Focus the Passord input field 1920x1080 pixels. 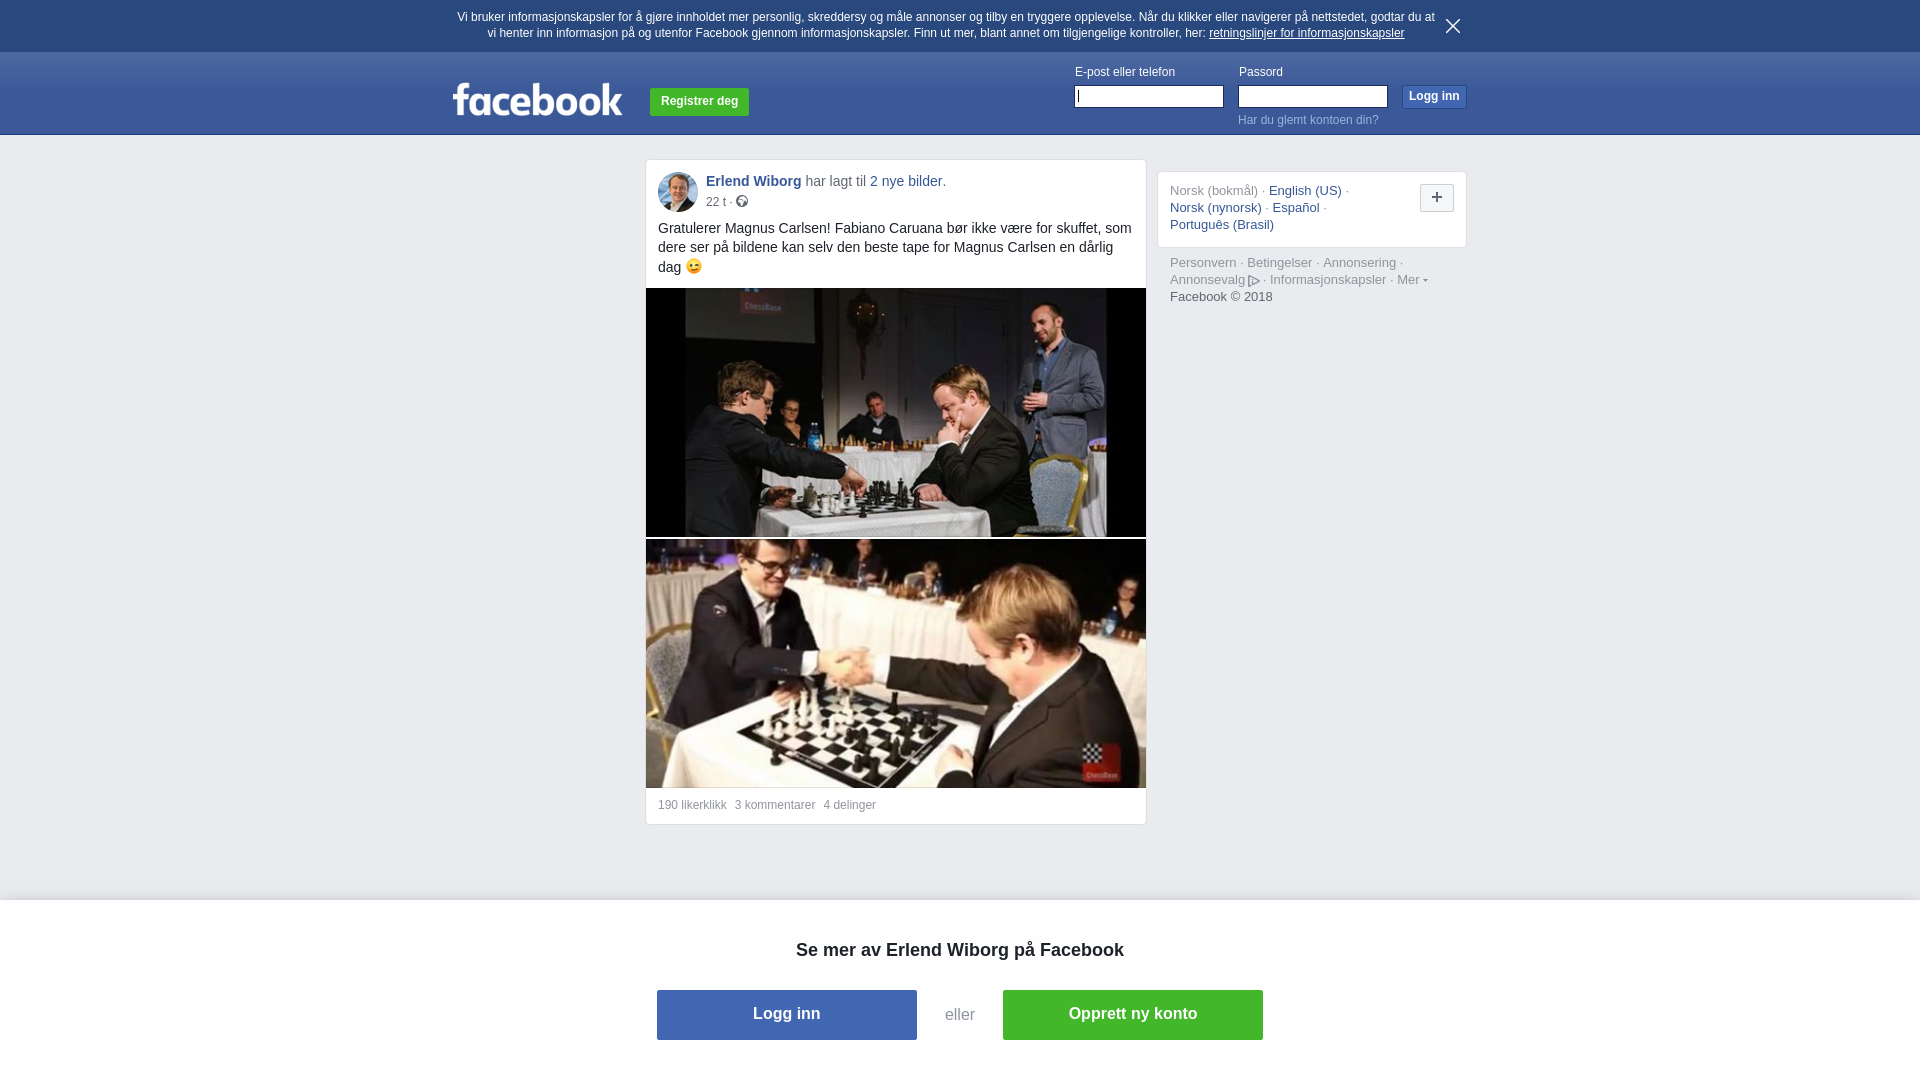[1313, 96]
